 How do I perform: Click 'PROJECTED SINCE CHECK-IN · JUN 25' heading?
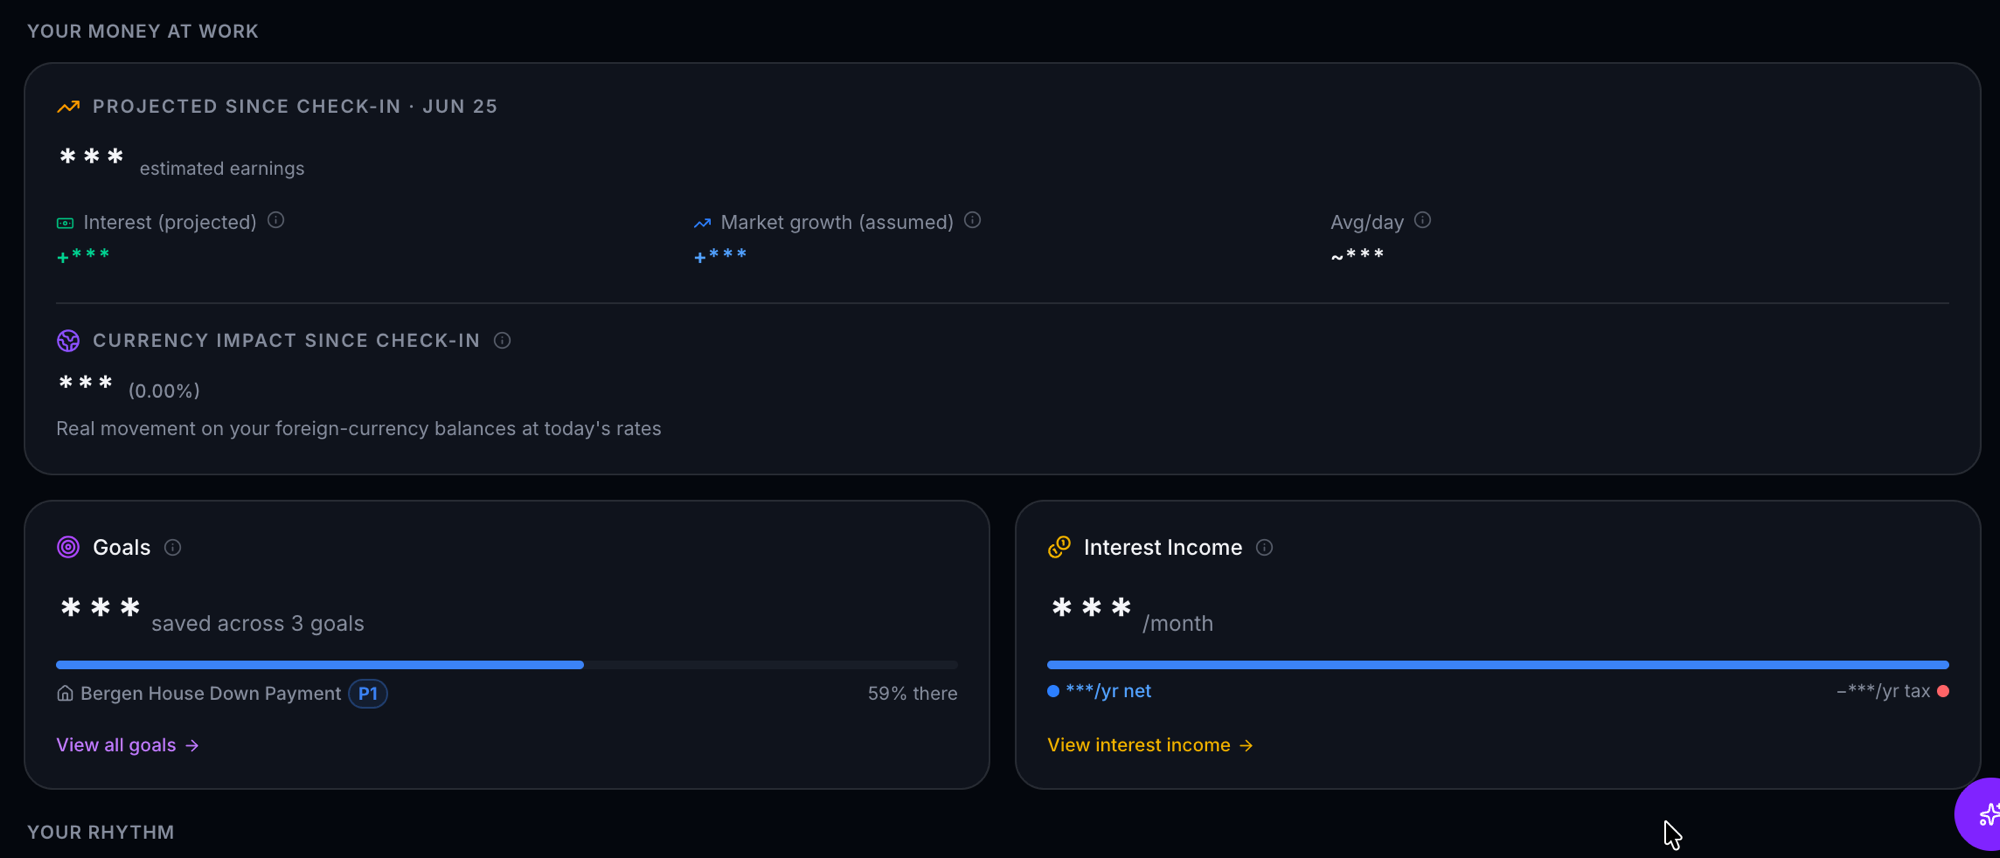click(295, 106)
